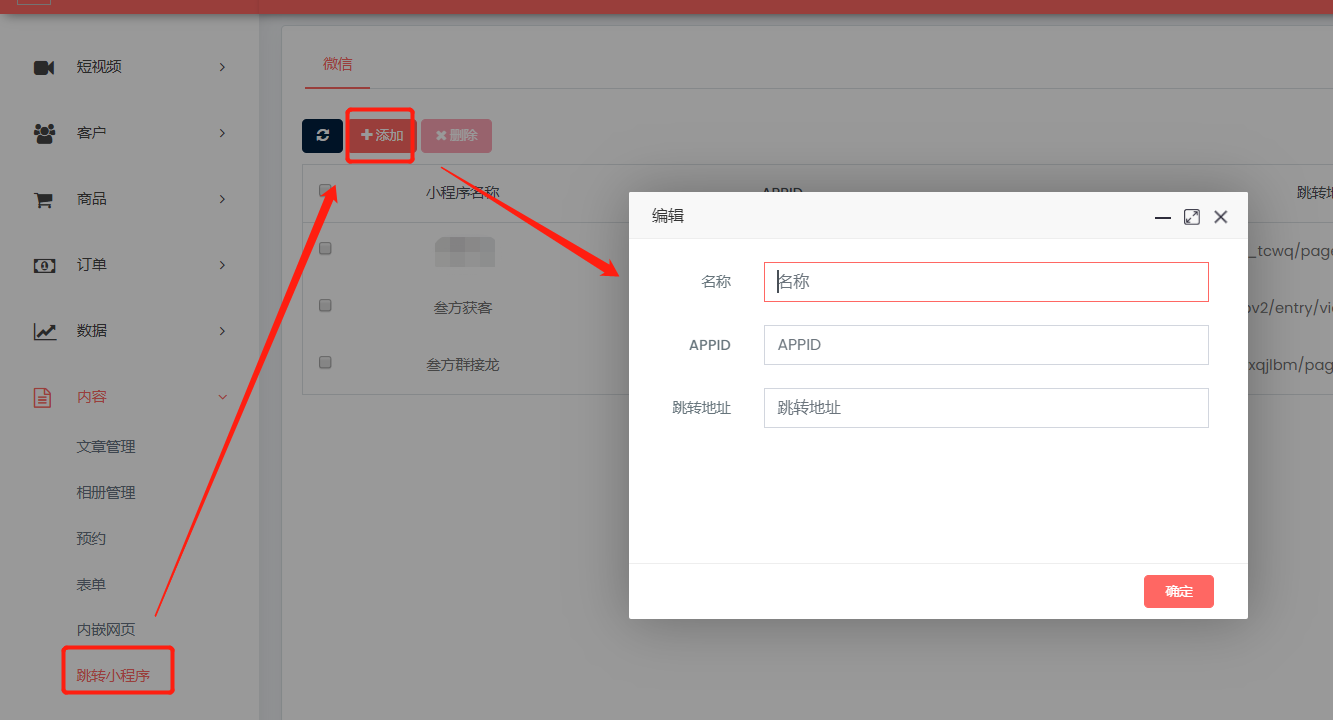Expand the 数据 menu chevron

tap(222, 331)
